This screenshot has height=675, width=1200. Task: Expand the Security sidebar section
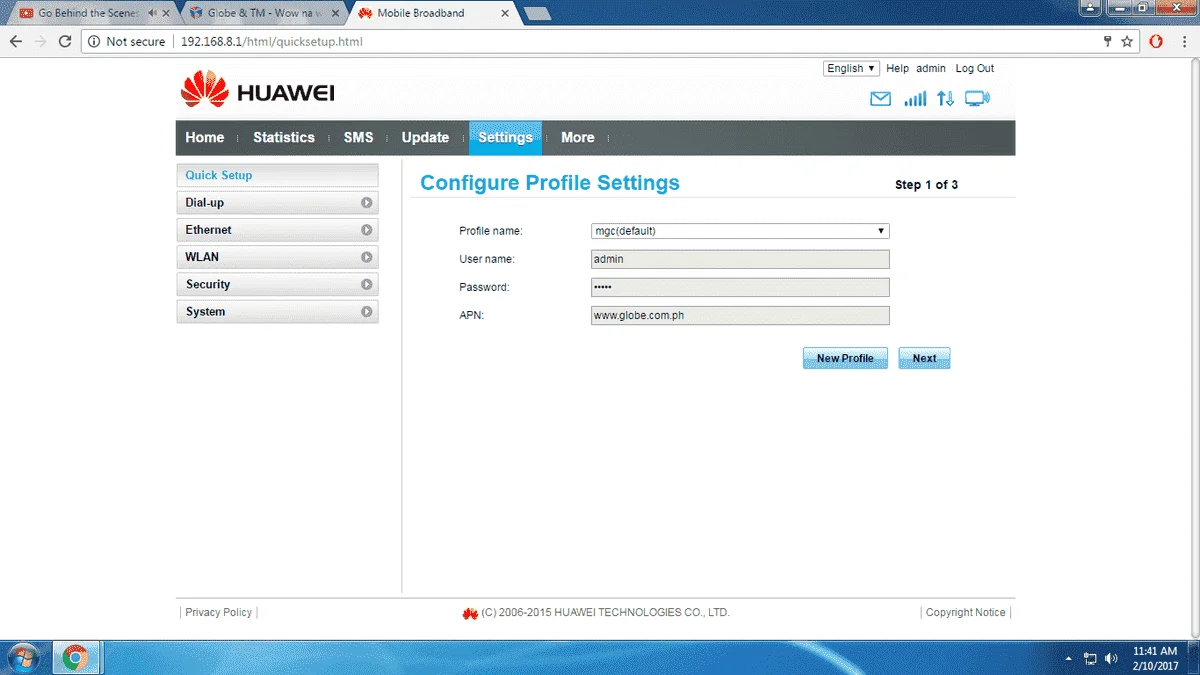pos(277,285)
